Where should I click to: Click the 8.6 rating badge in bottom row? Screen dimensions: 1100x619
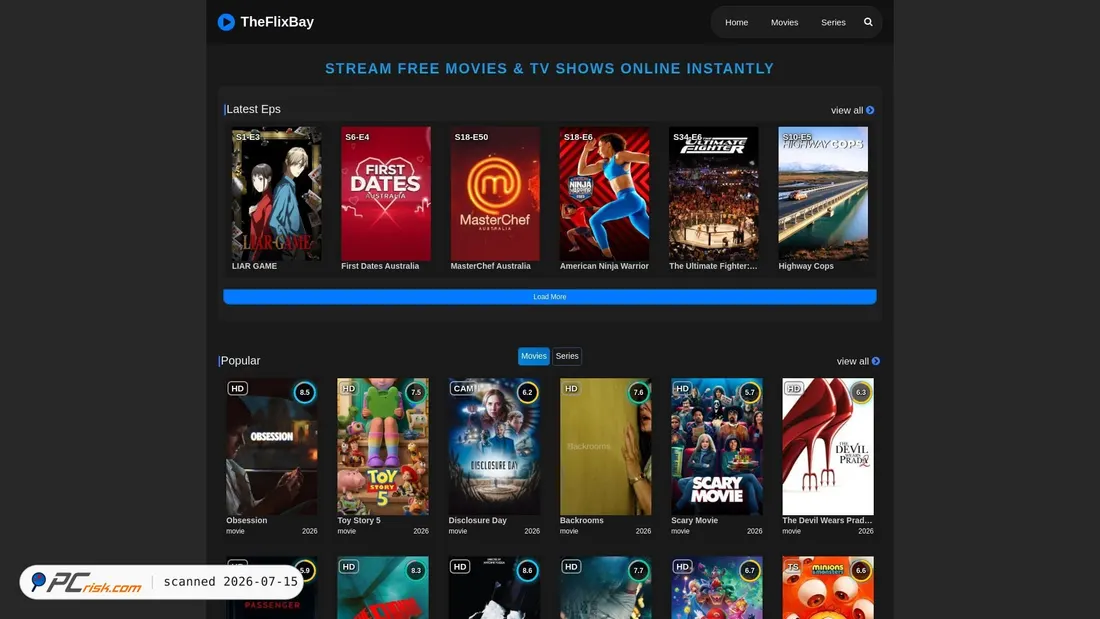coord(527,571)
